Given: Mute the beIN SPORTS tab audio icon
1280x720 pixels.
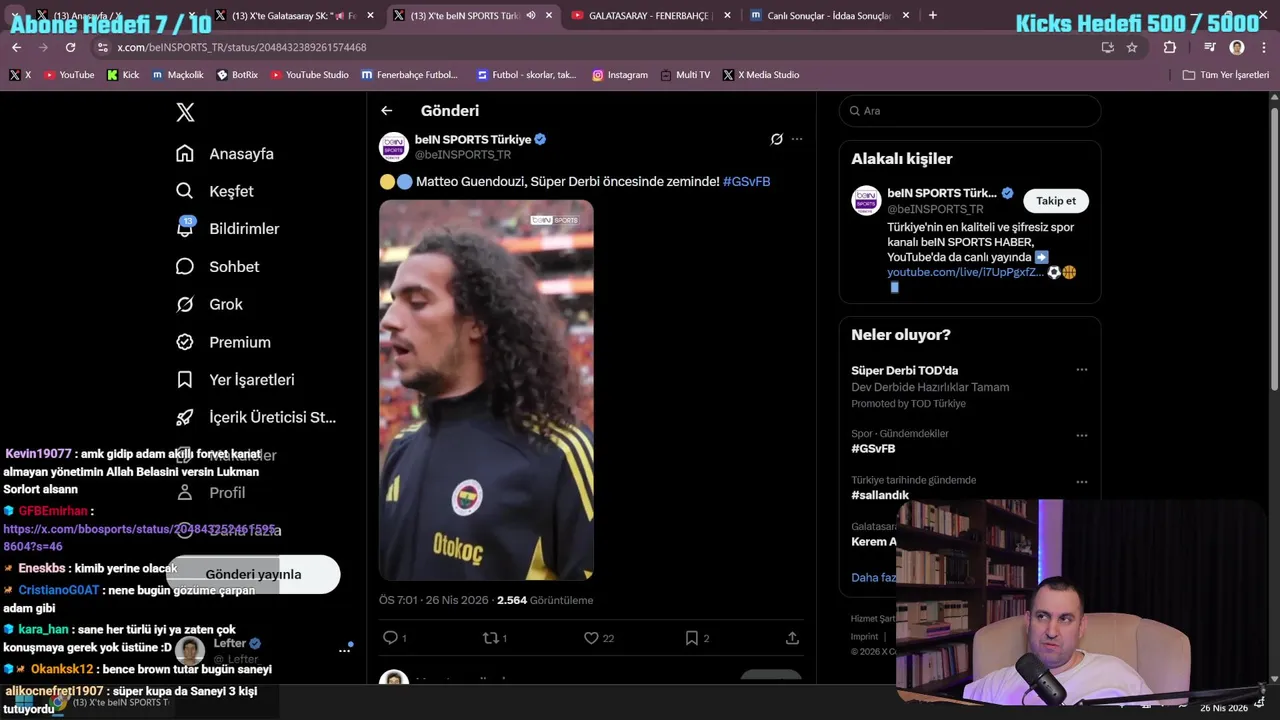Looking at the screenshot, I should pyautogui.click(x=531, y=15).
